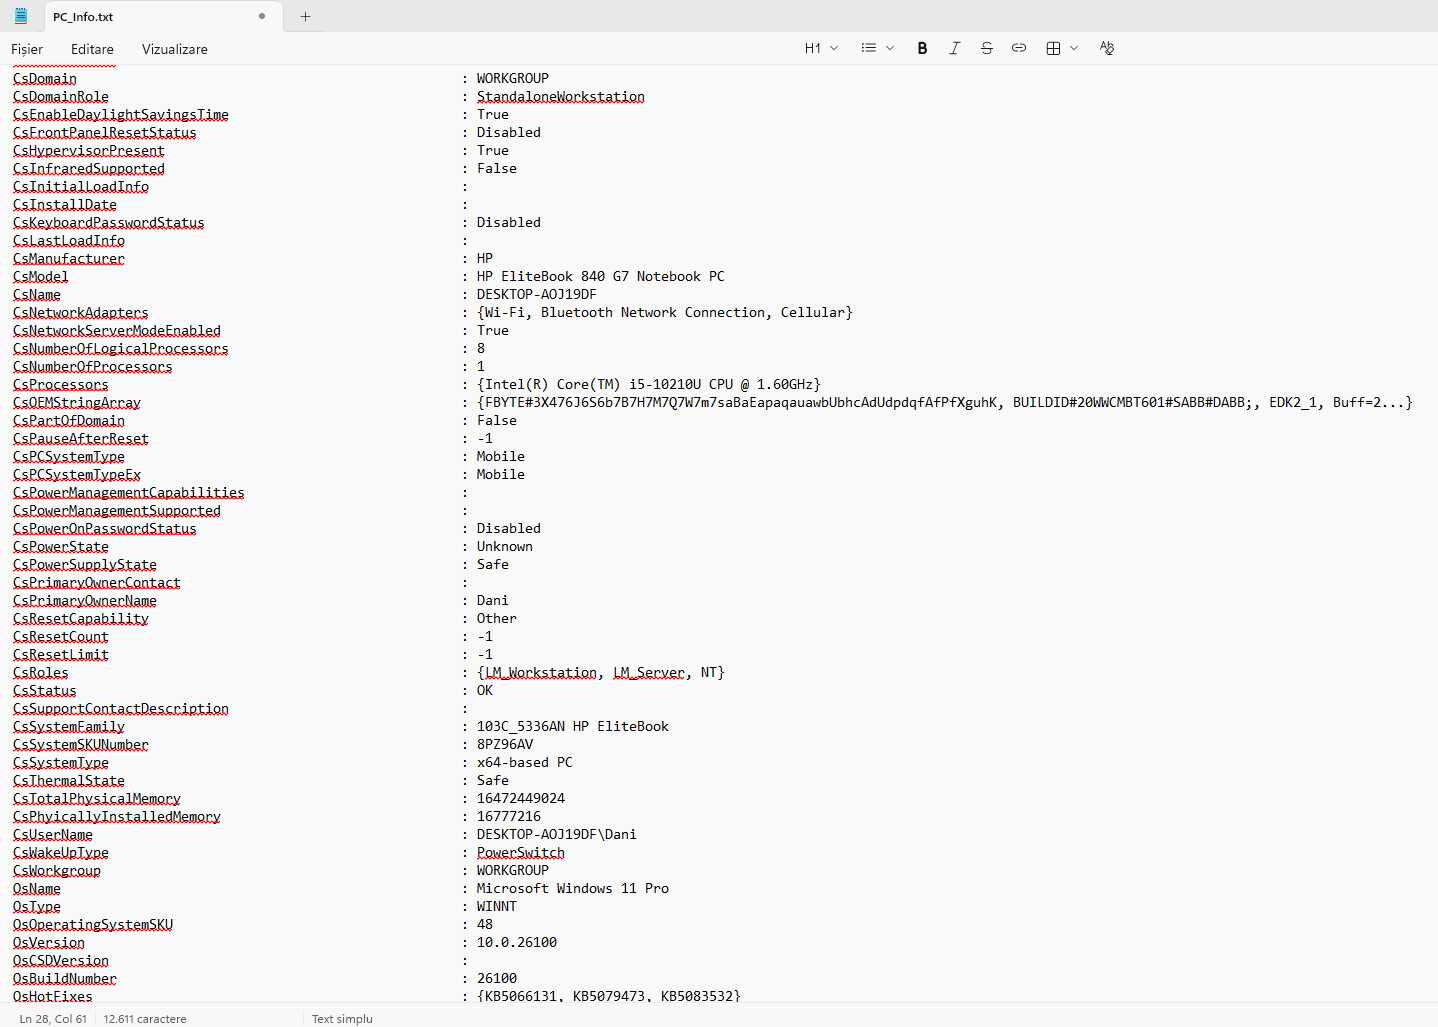The height and width of the screenshot is (1027, 1438).
Task: Insert a hyperlink
Action: tap(1018, 48)
